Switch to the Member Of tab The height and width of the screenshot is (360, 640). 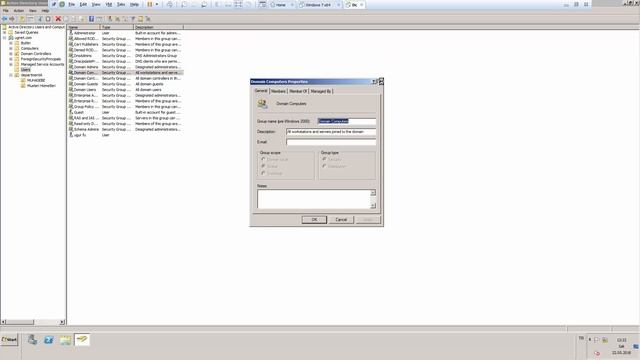(x=298, y=91)
